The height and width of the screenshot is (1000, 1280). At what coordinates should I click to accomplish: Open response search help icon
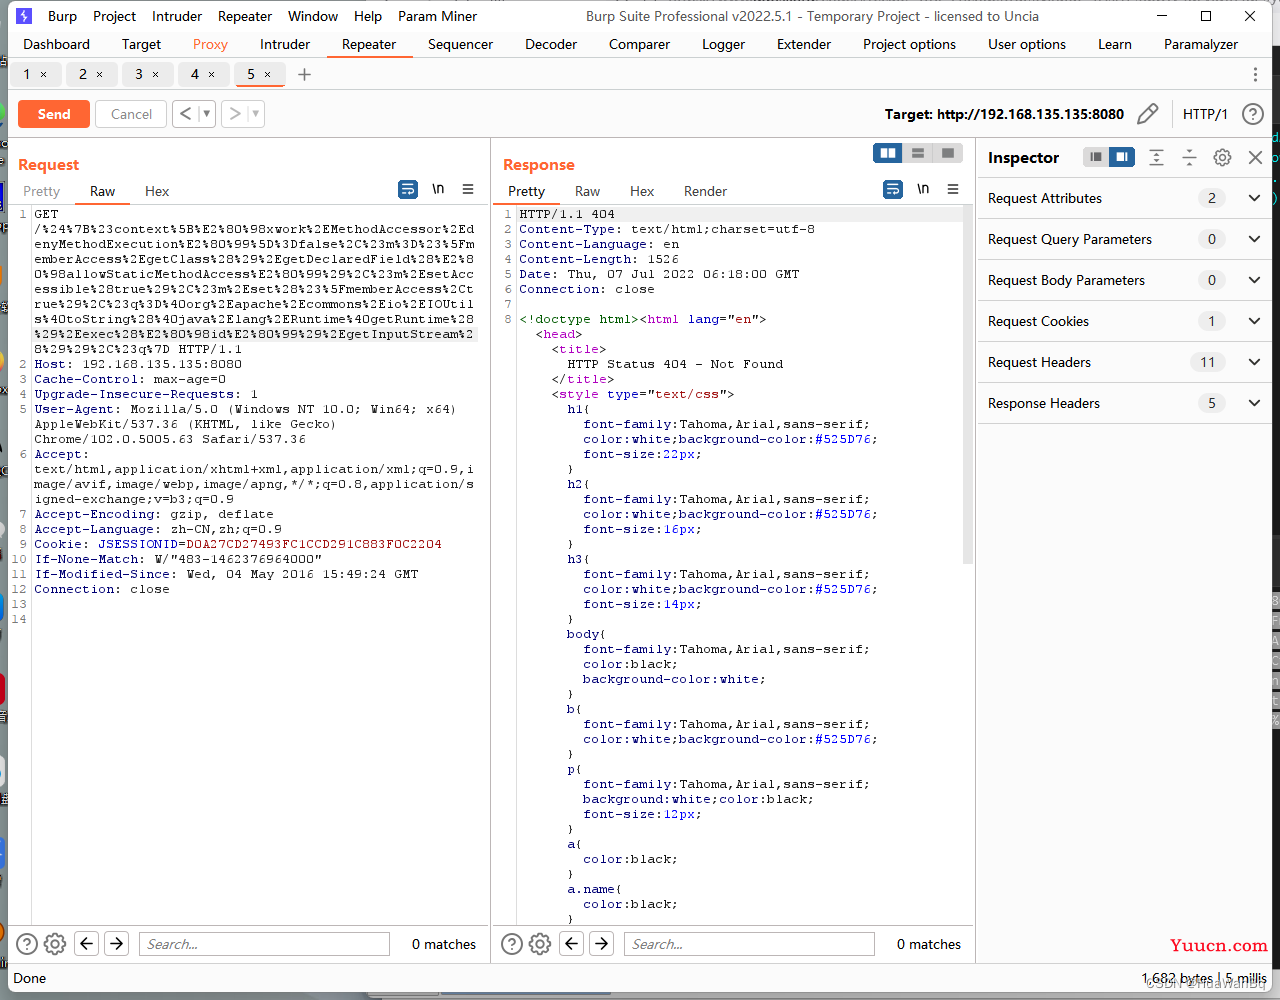(x=512, y=943)
